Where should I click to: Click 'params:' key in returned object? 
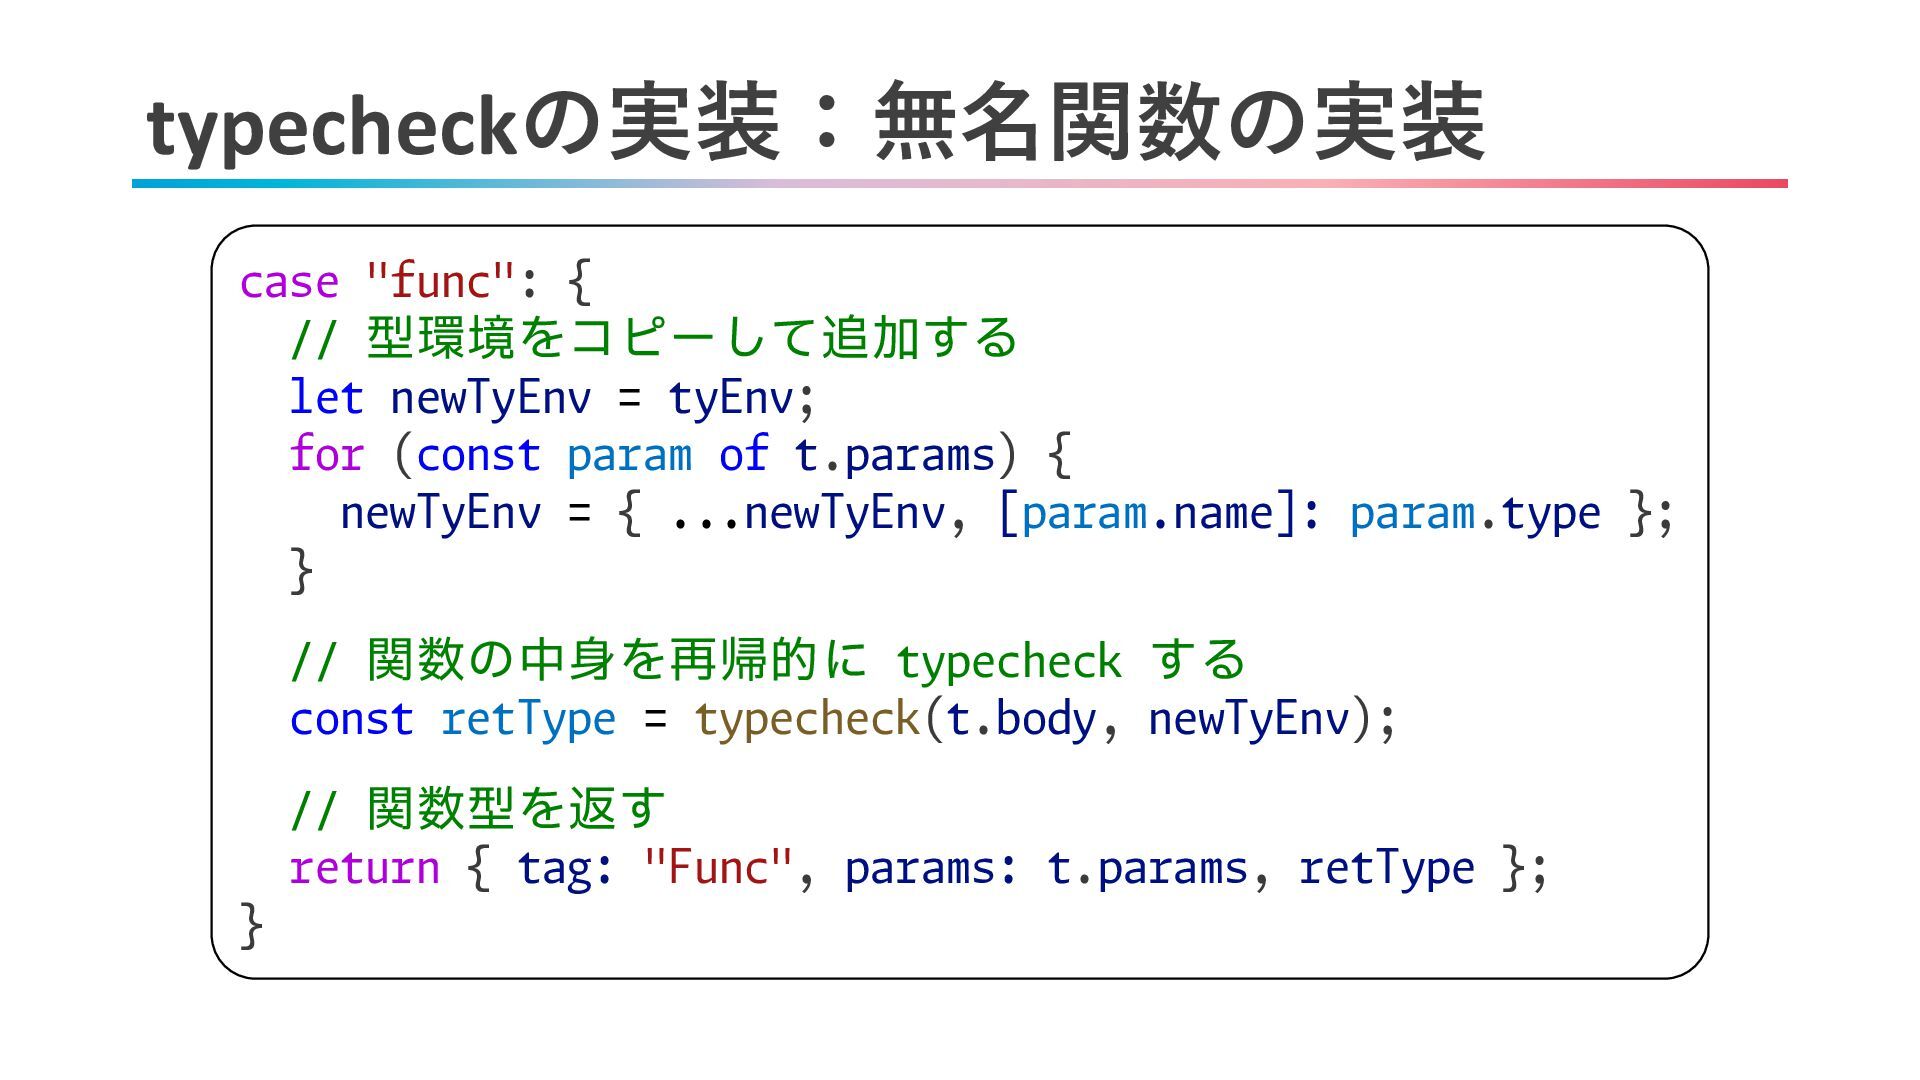(931, 868)
